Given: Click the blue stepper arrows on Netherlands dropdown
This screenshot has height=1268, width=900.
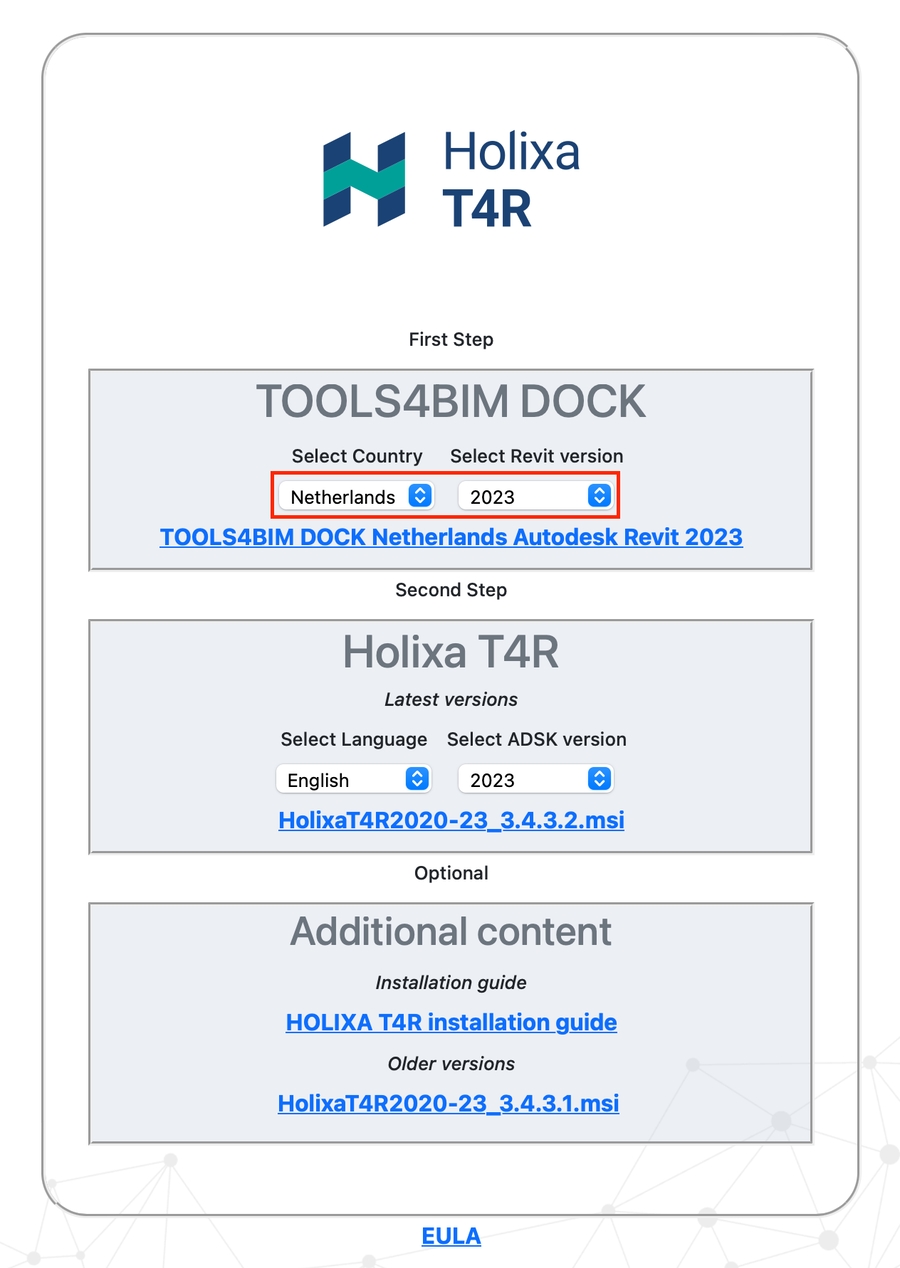Looking at the screenshot, I should pos(421,496).
